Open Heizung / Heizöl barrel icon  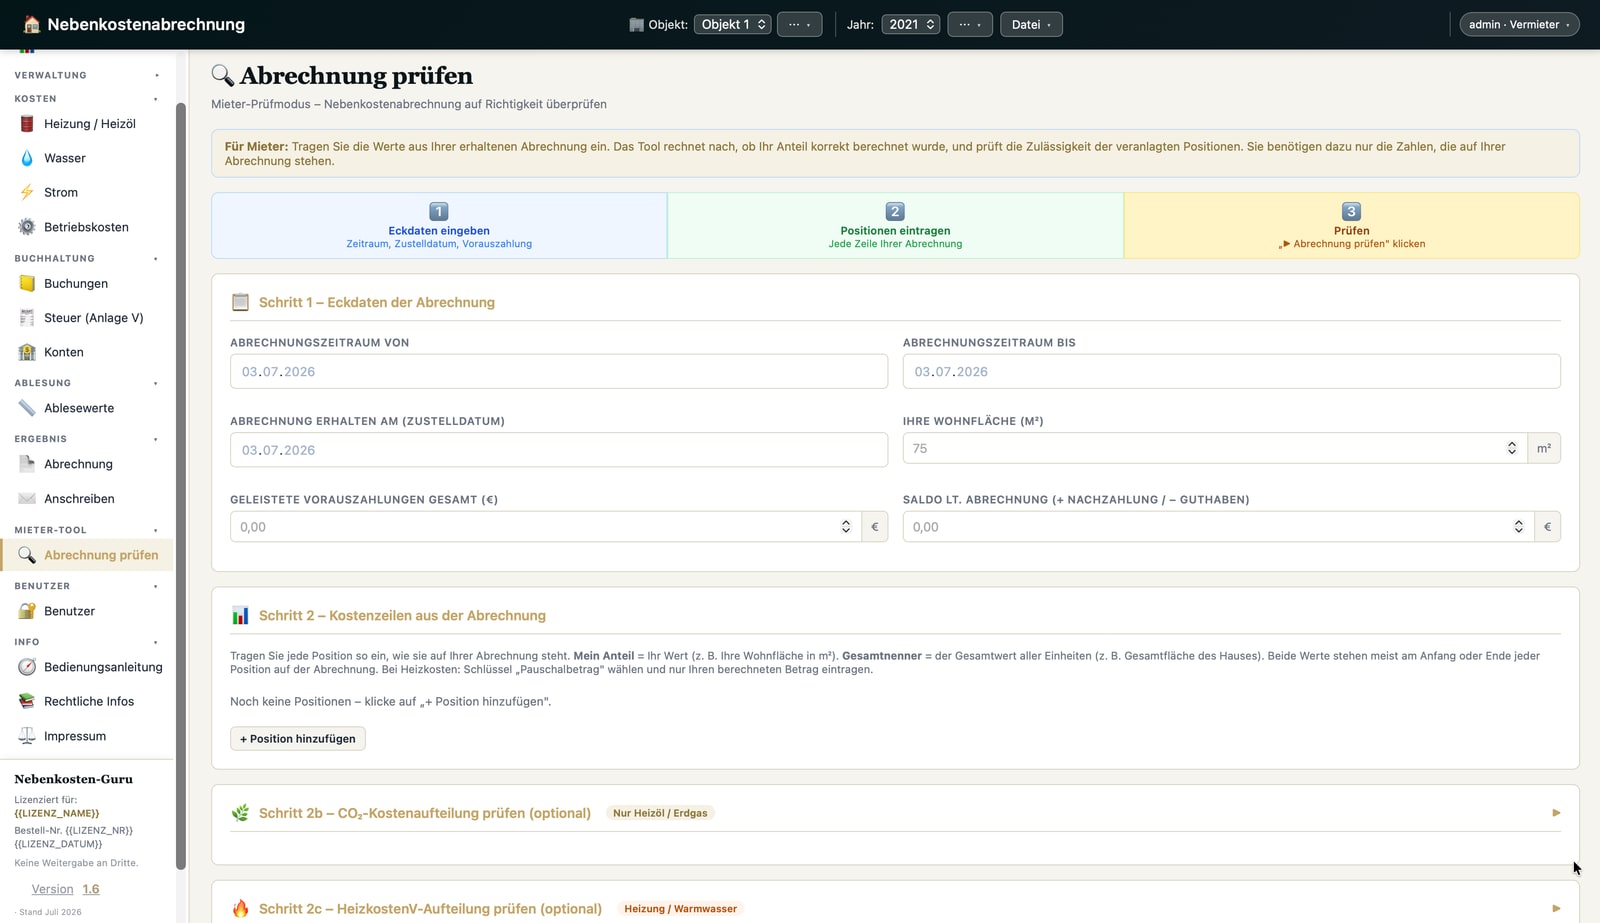coord(27,124)
